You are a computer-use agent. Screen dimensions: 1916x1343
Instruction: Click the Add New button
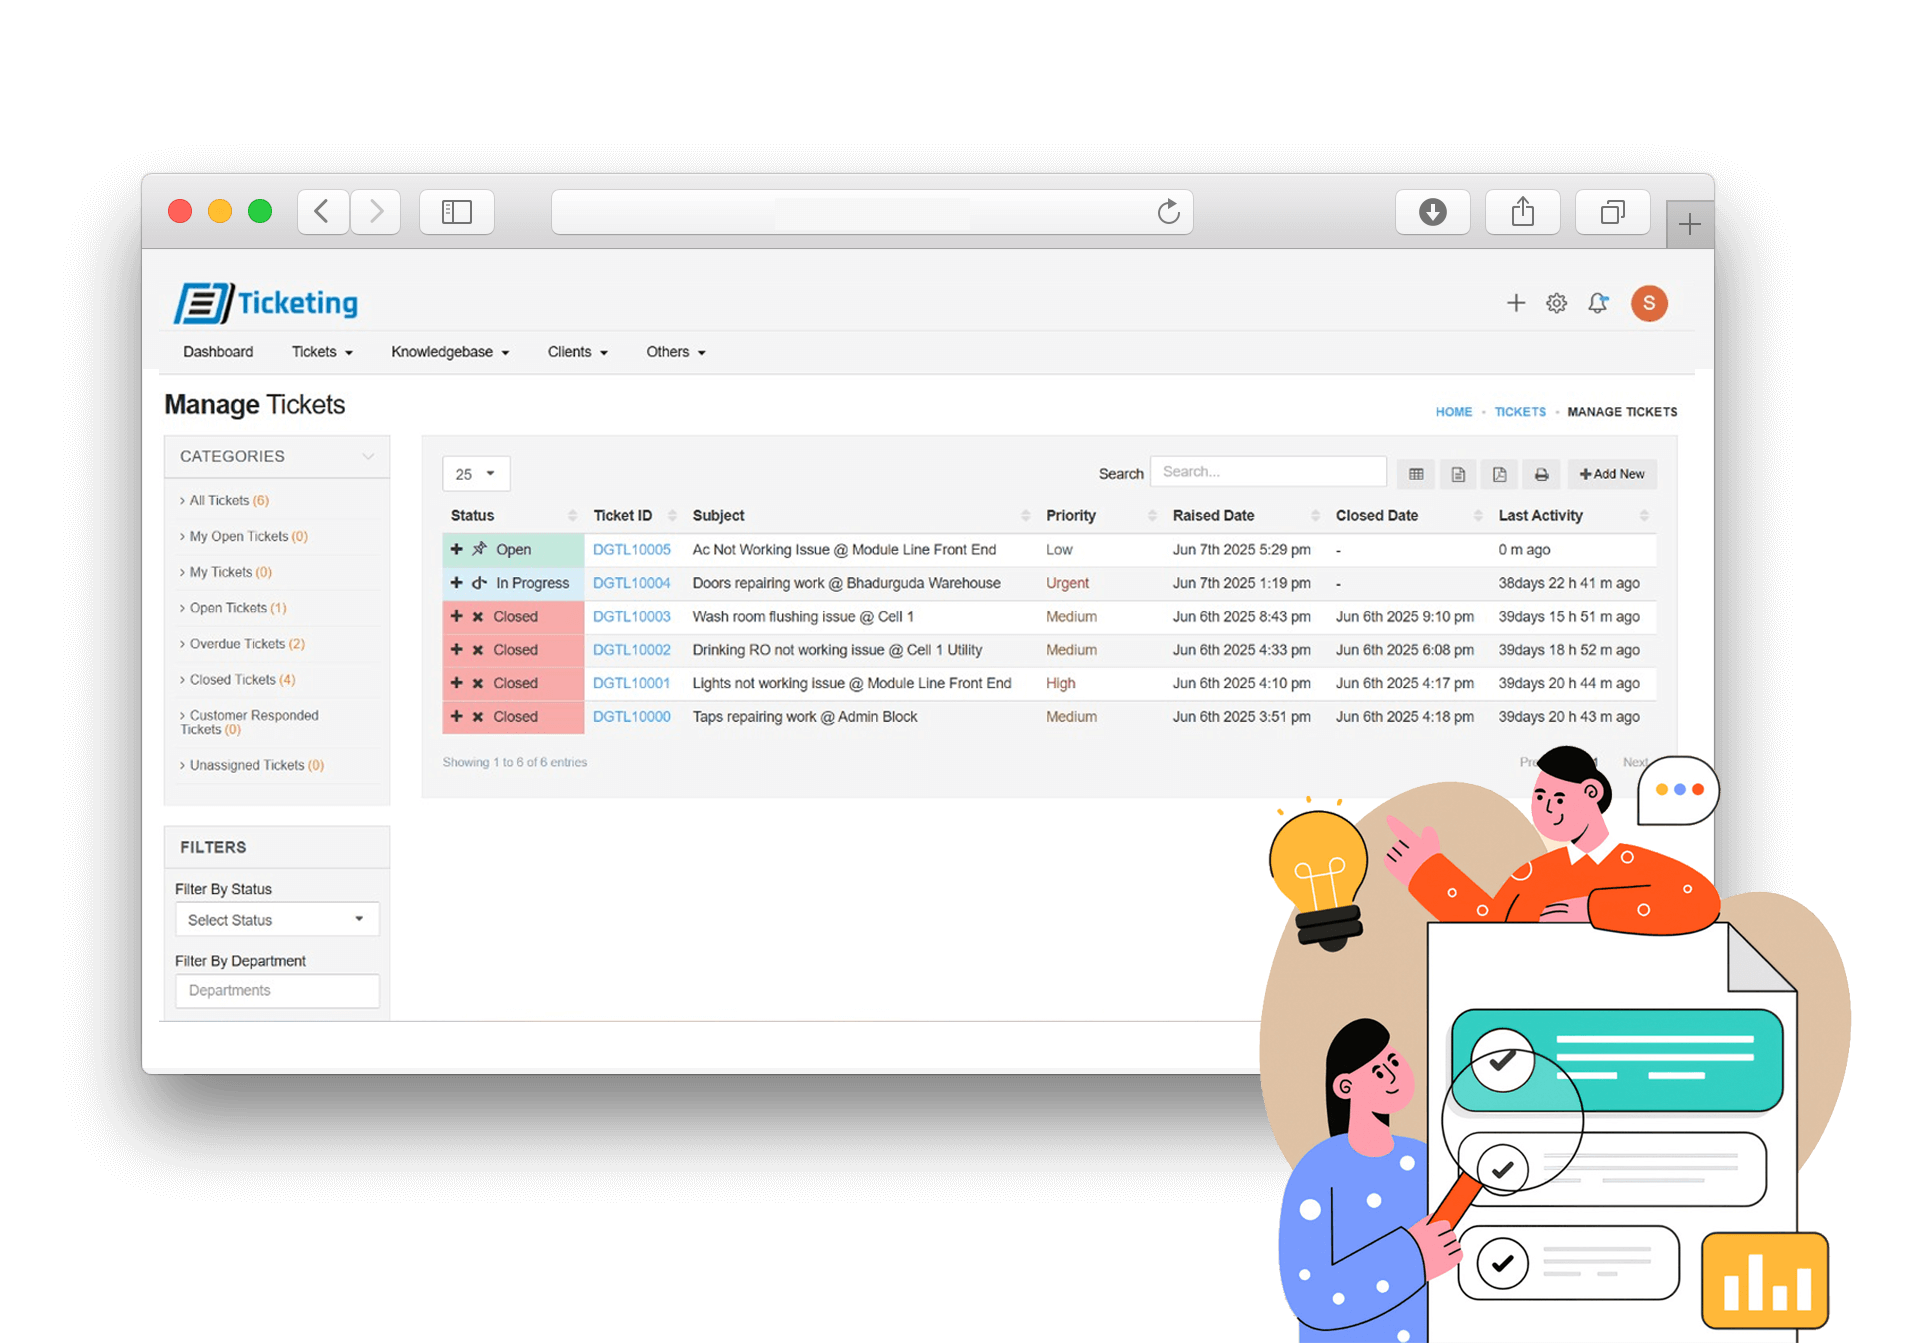(x=1612, y=474)
